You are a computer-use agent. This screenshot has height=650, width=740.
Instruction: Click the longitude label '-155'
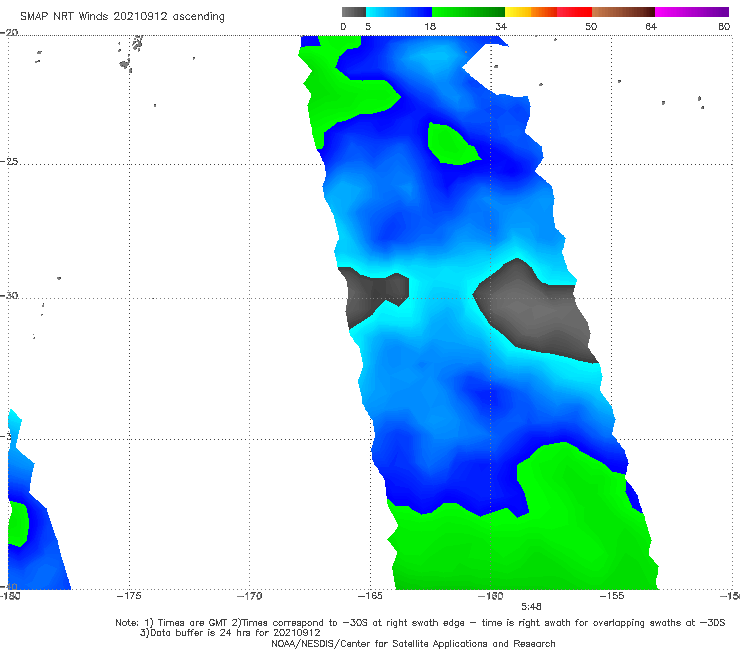click(612, 596)
